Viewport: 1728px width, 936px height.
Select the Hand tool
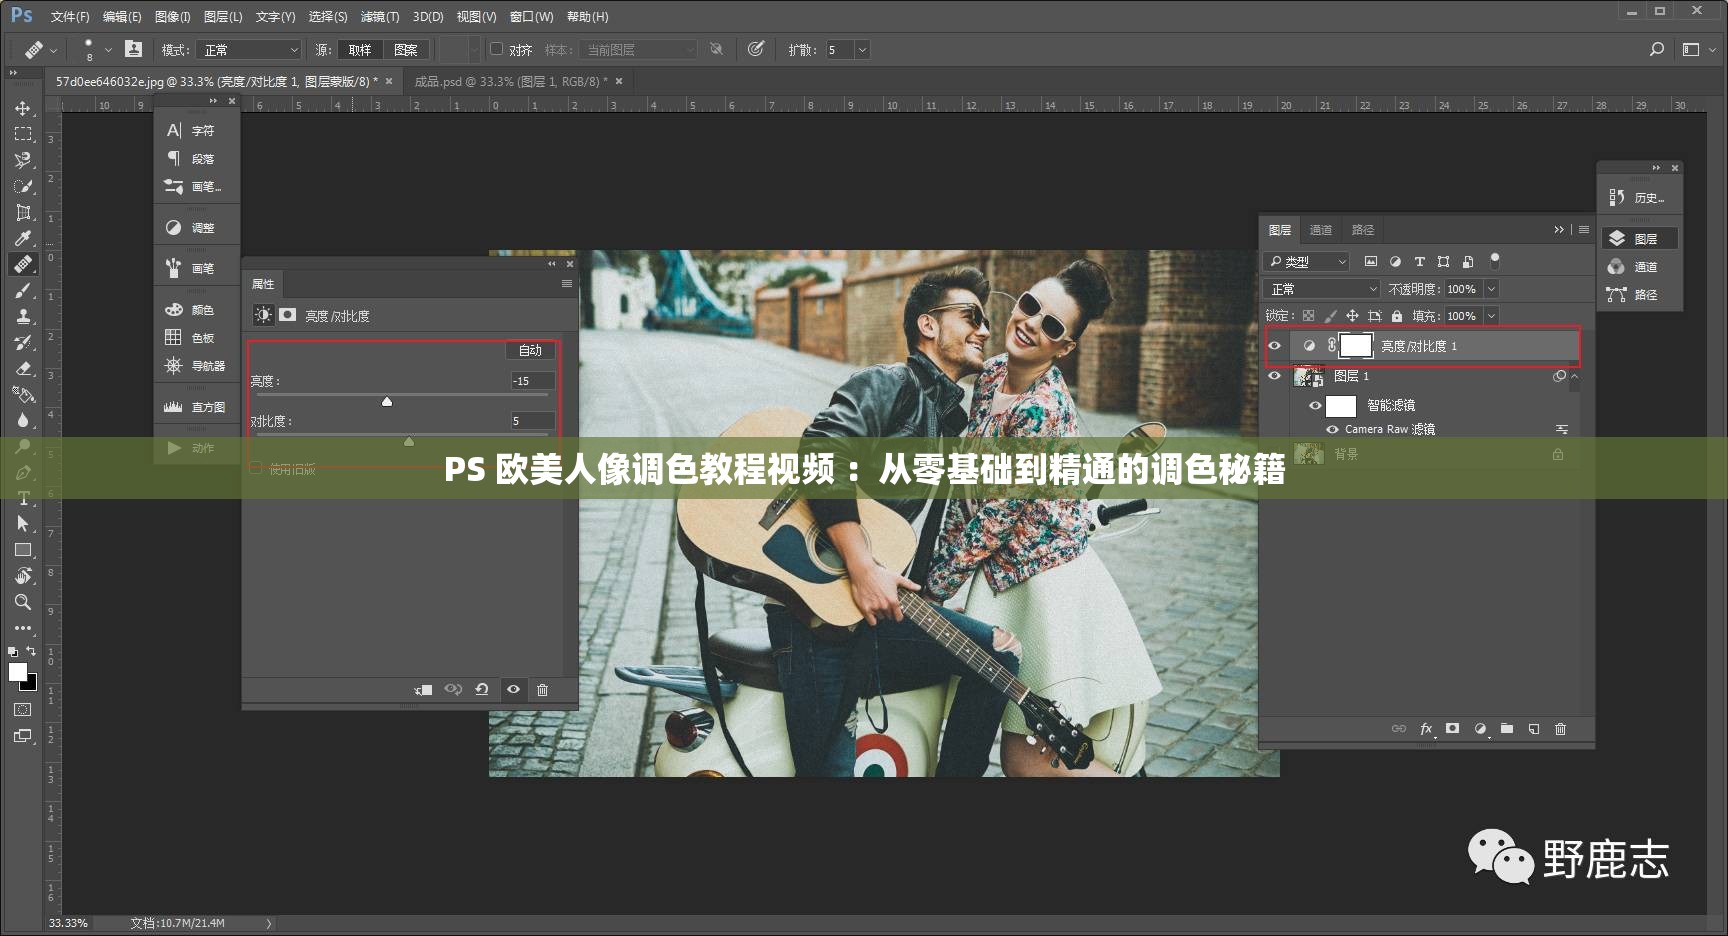pyautogui.click(x=23, y=576)
